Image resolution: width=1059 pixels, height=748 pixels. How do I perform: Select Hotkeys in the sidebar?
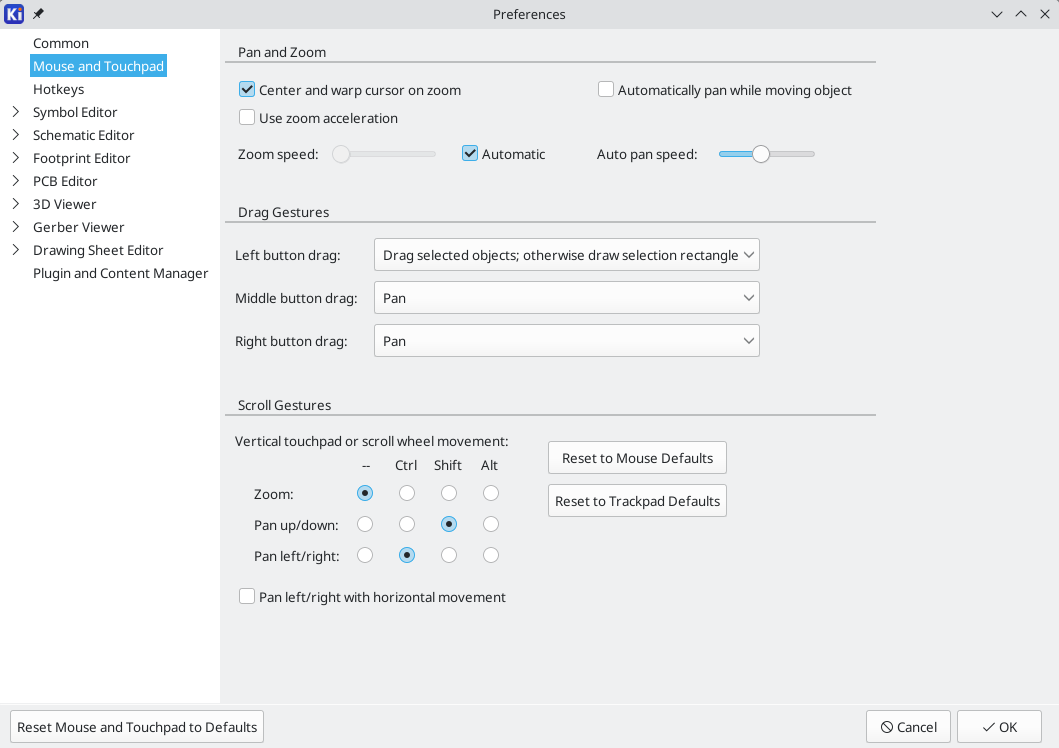[x=58, y=88]
